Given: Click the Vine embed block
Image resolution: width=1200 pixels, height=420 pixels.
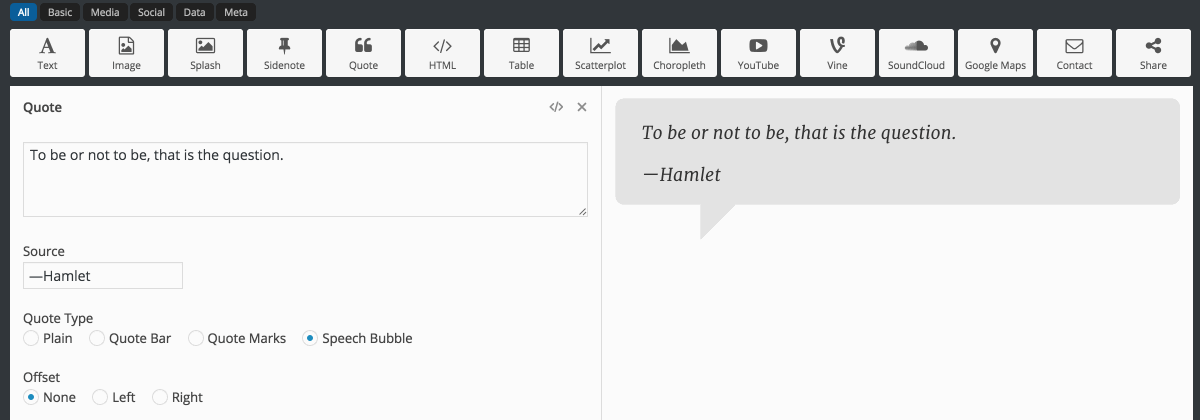Looking at the screenshot, I should click(x=837, y=53).
